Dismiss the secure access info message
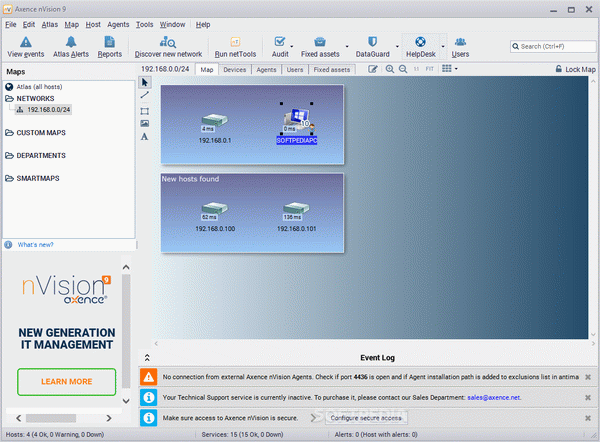 coord(588,418)
